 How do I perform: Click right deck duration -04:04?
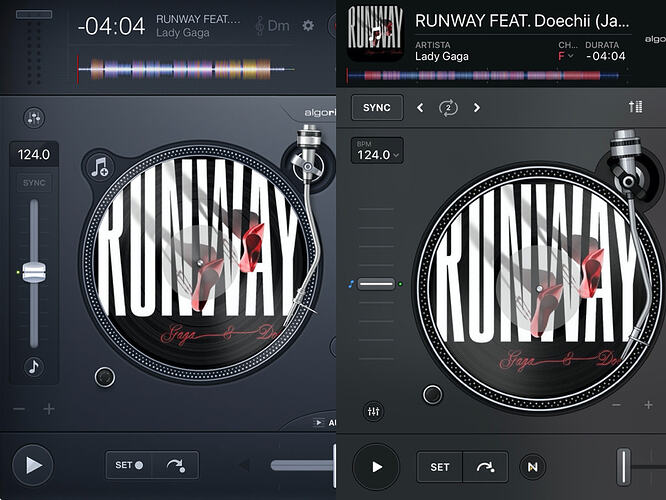click(x=606, y=56)
